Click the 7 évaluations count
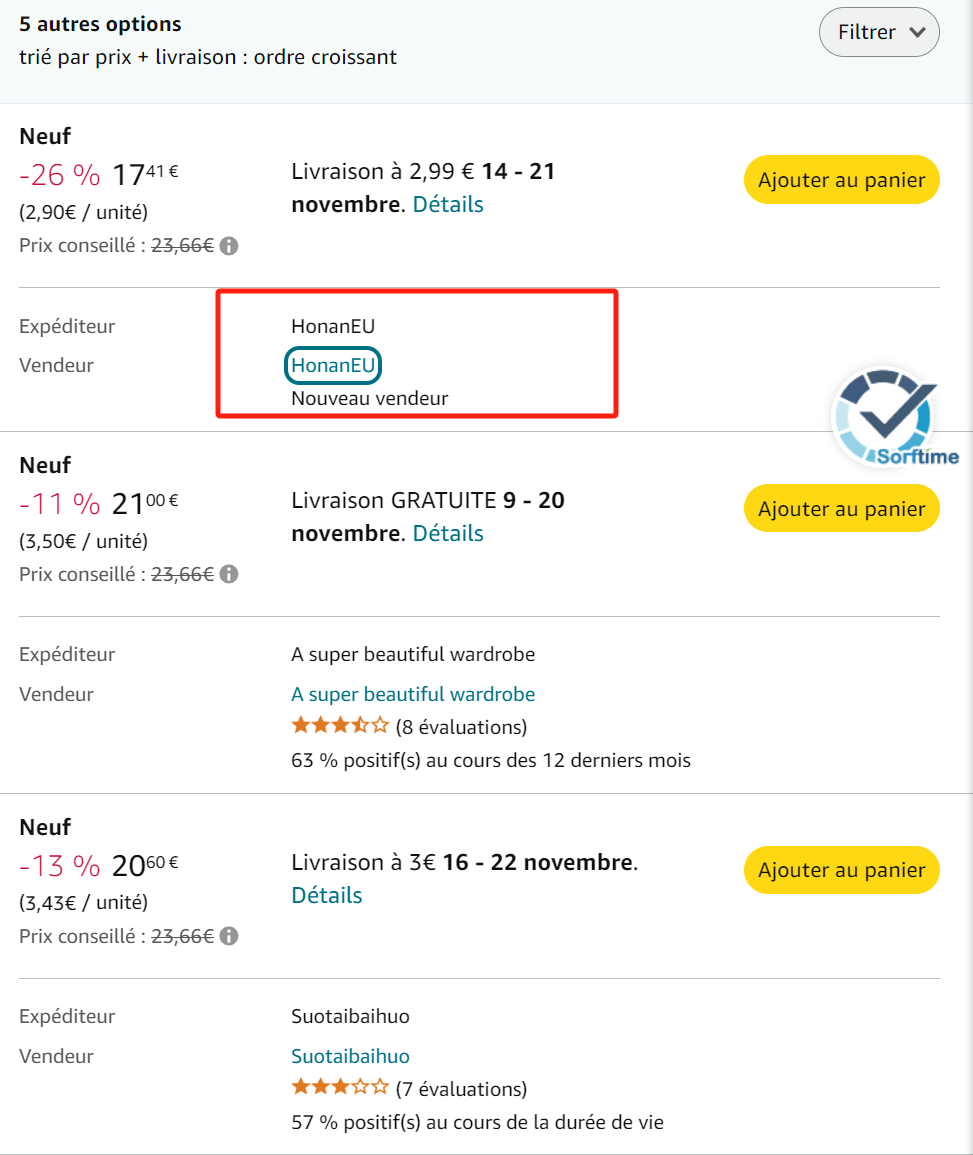Screen dimensions: 973x1155 click(x=461, y=1089)
